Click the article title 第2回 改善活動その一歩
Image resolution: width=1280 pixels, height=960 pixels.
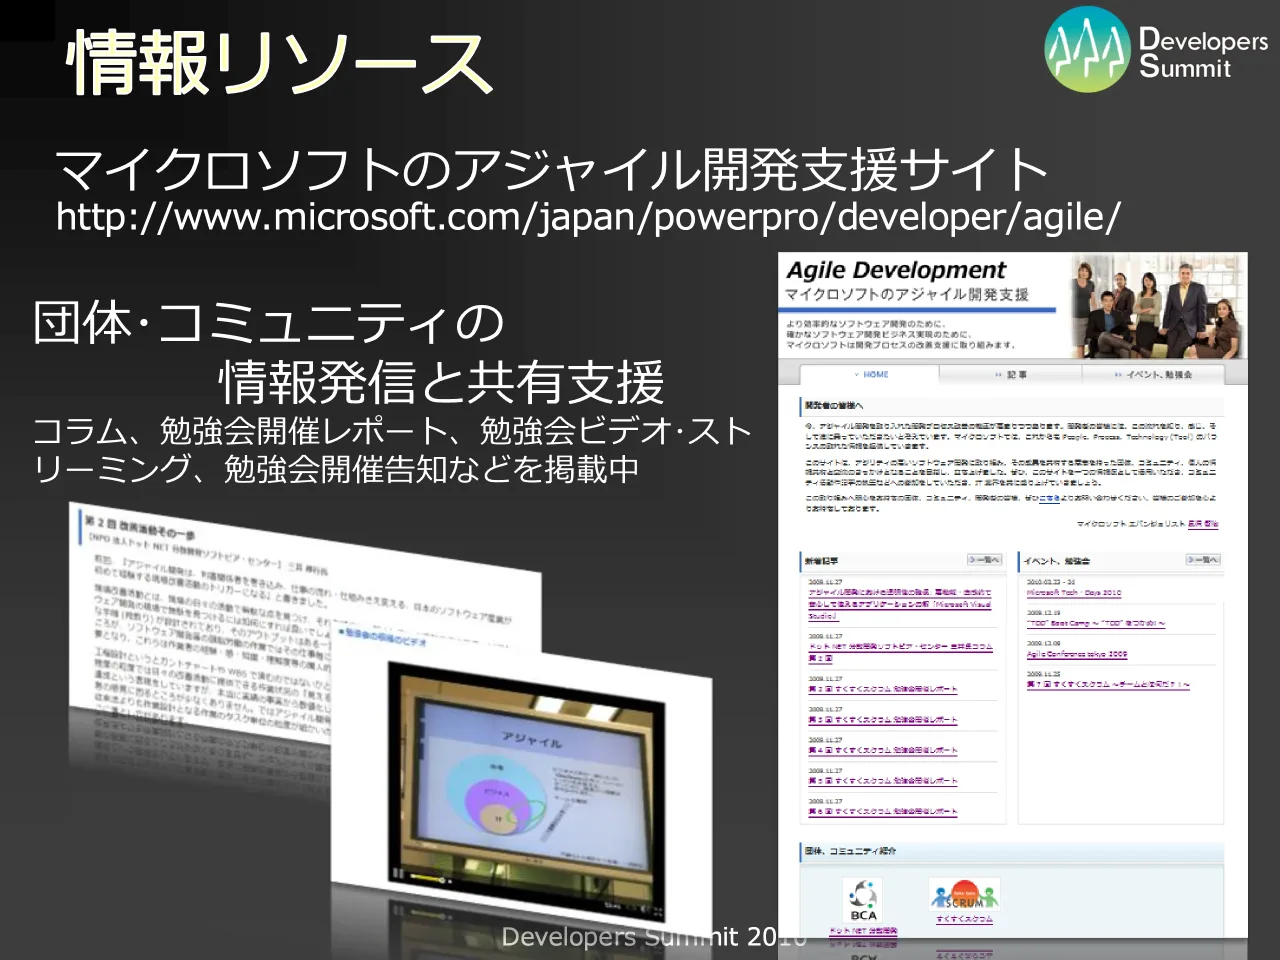click(139, 527)
